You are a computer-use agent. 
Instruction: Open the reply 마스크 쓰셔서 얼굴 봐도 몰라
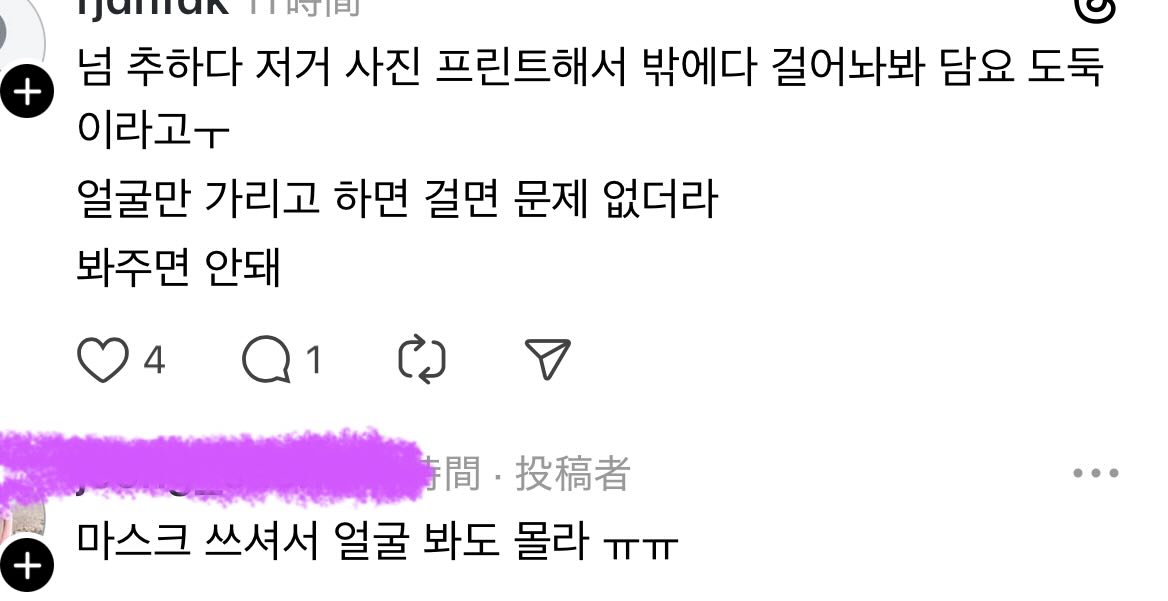pyautogui.click(x=377, y=541)
